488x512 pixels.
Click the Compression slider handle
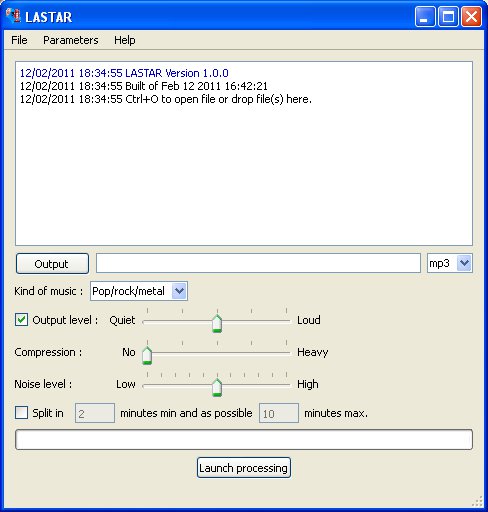point(147,355)
